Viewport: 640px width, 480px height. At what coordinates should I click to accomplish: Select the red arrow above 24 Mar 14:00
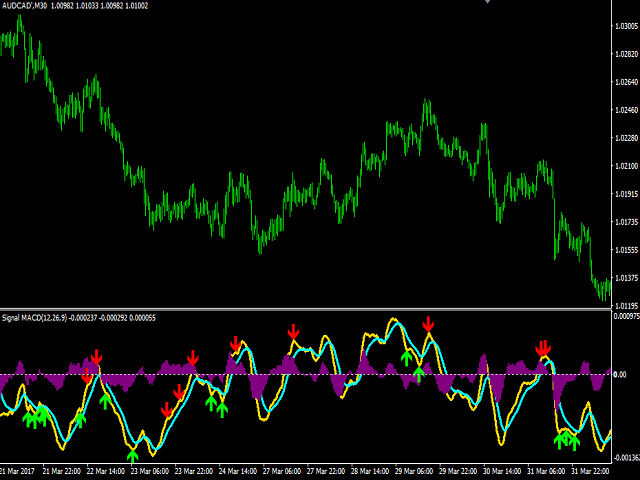click(235, 345)
